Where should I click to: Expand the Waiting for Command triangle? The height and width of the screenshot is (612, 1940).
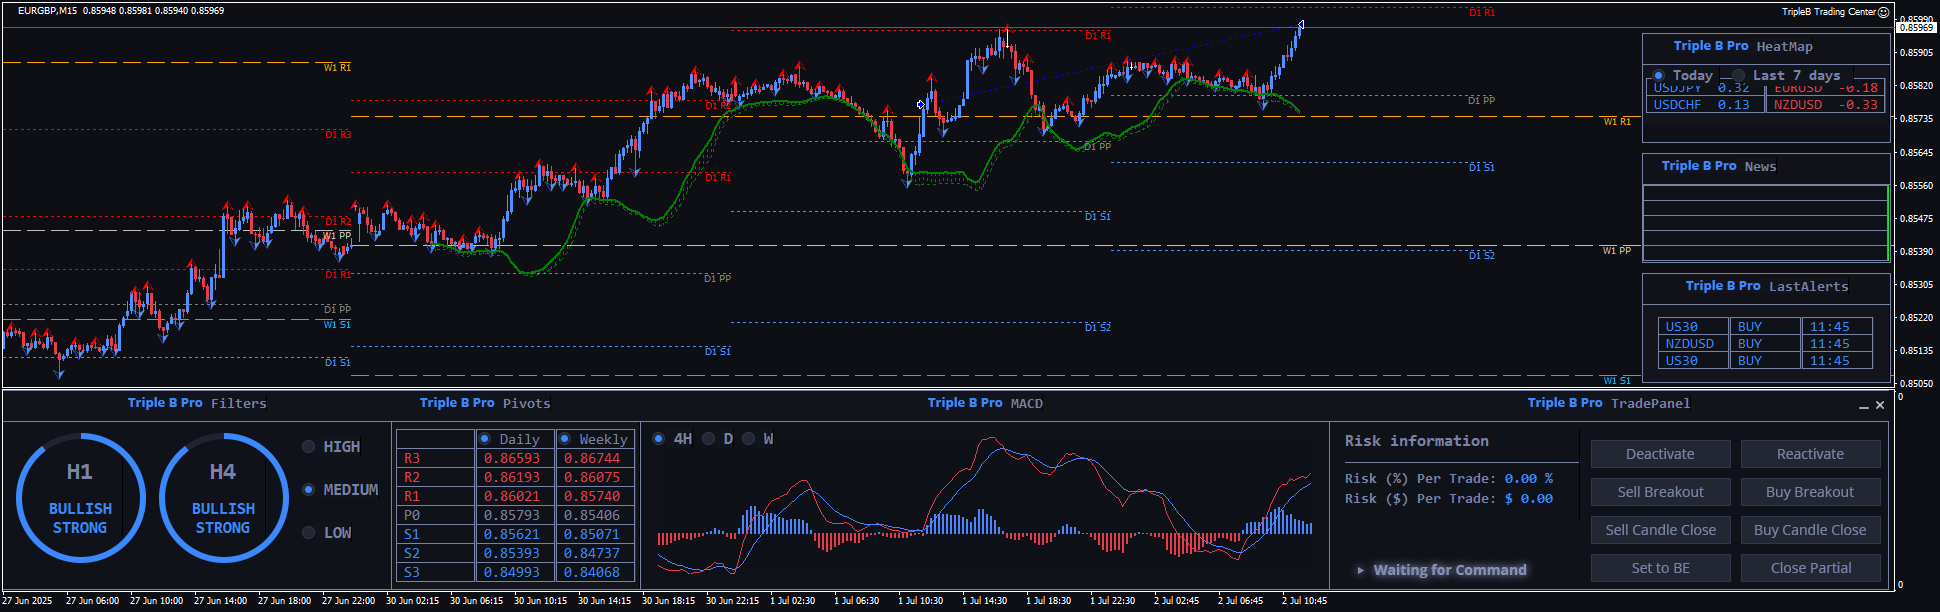click(x=1360, y=570)
